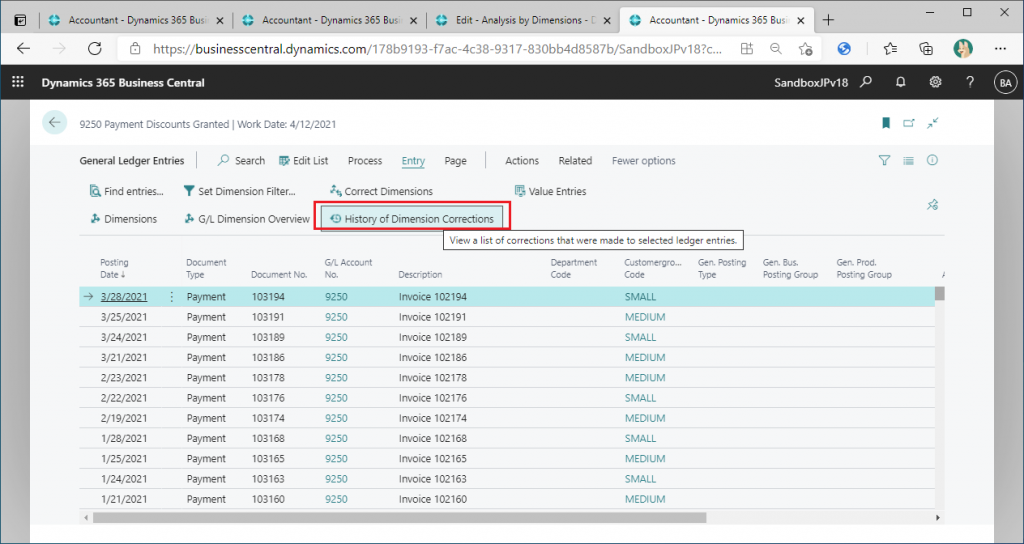Viewport: 1024px width, 544px height.
Task: Click Set Dimension Filter action
Action: [240, 191]
